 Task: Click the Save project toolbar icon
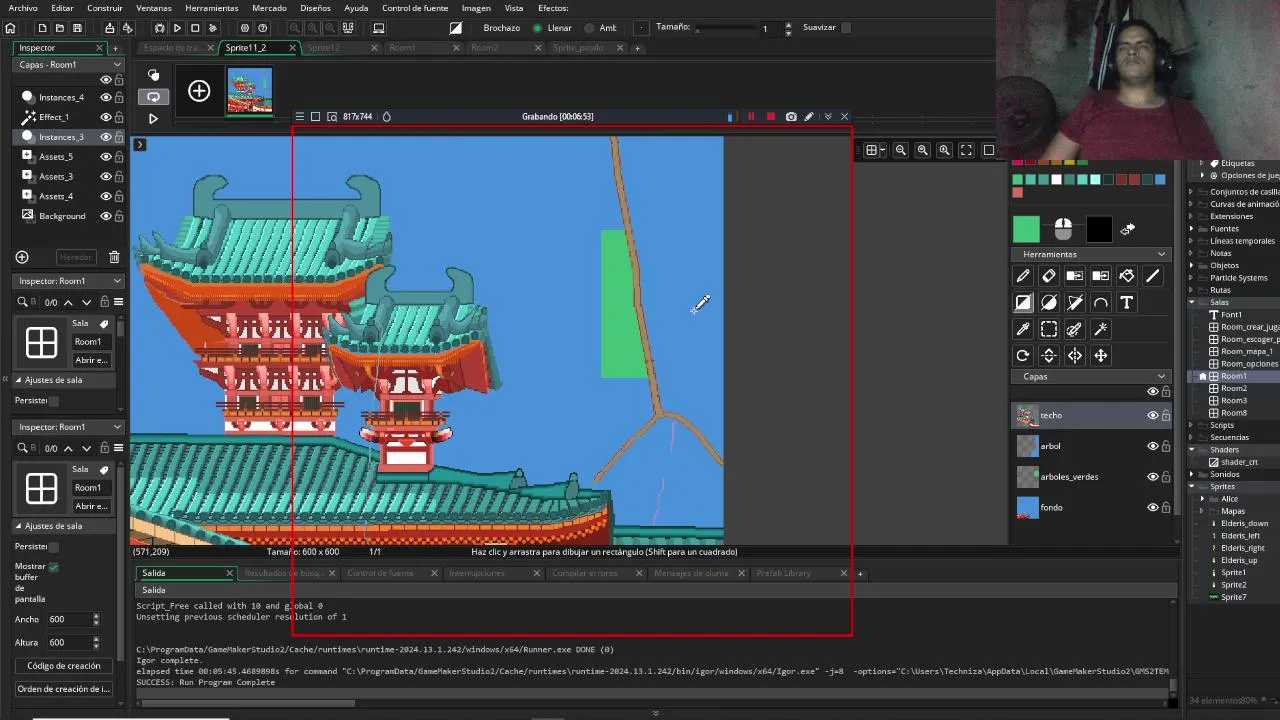(78, 28)
